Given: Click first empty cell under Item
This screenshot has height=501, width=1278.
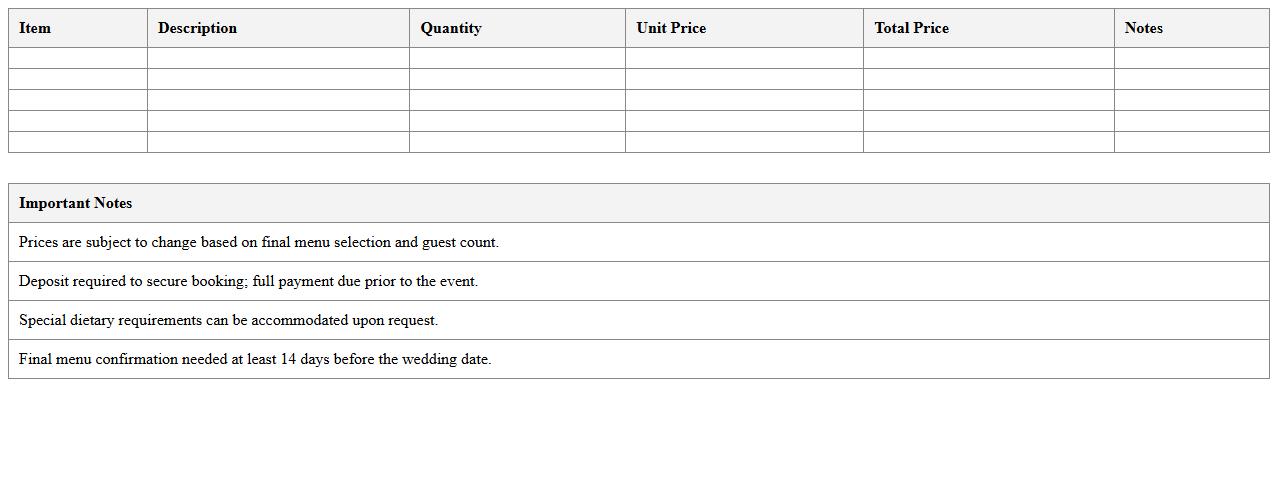Looking at the screenshot, I should point(78,58).
